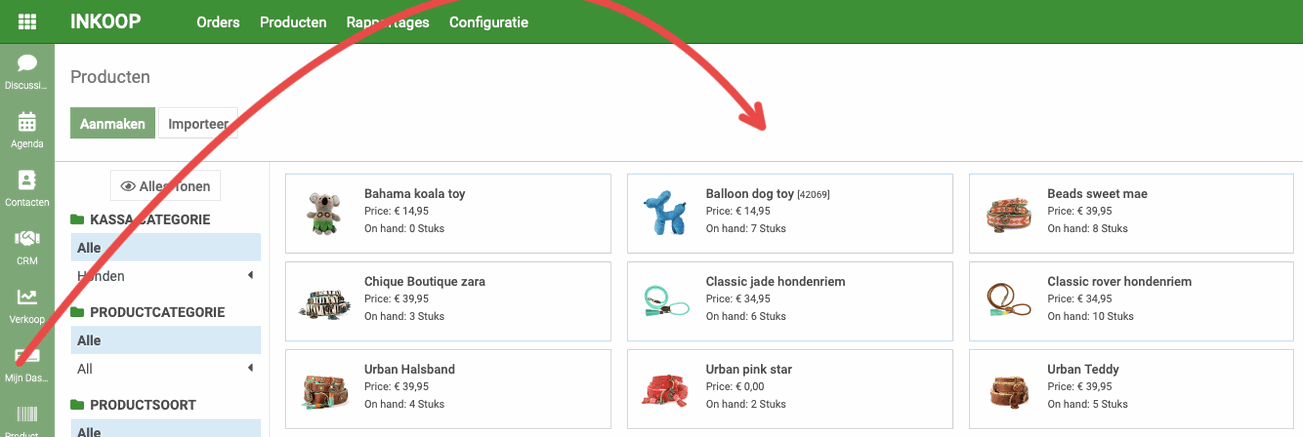Open the Contacten sidebar icon
Screen dimensions: 1303x437
pyautogui.click(x=27, y=188)
